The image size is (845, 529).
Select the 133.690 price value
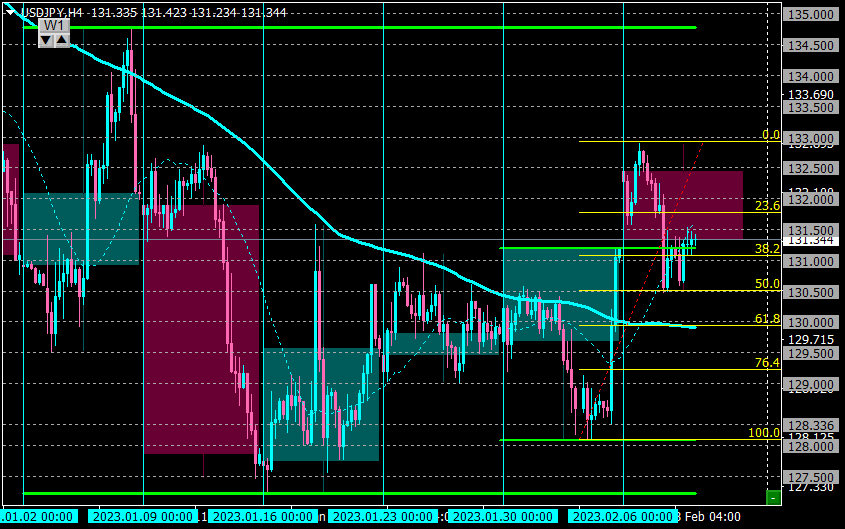pos(811,95)
